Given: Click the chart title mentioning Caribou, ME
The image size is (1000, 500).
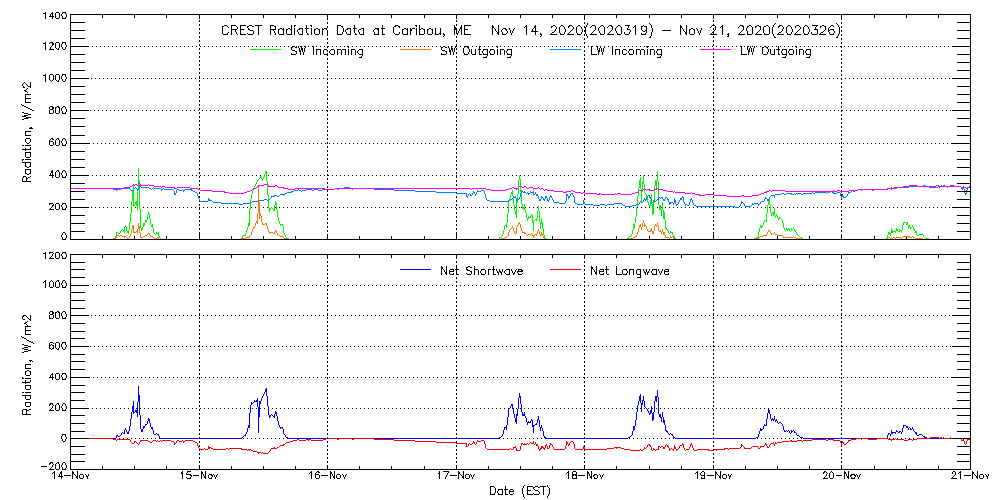Looking at the screenshot, I should tap(530, 31).
